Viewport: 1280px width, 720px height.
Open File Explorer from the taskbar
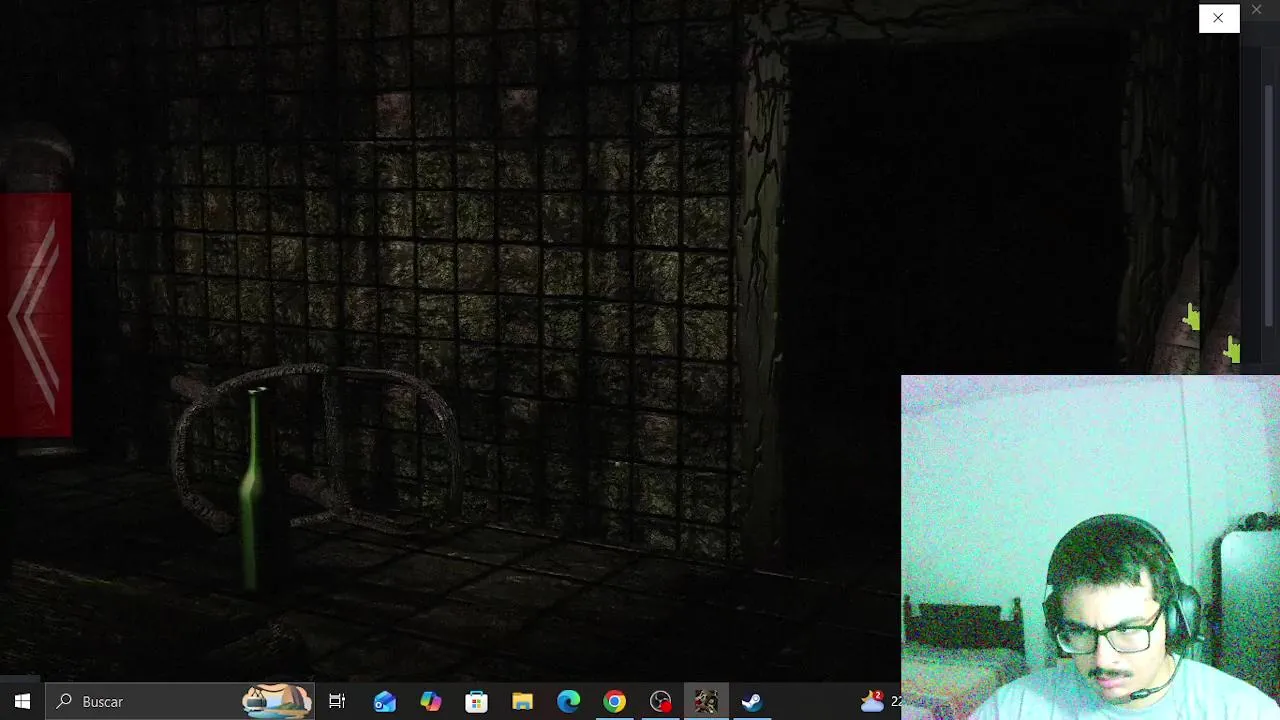click(522, 702)
